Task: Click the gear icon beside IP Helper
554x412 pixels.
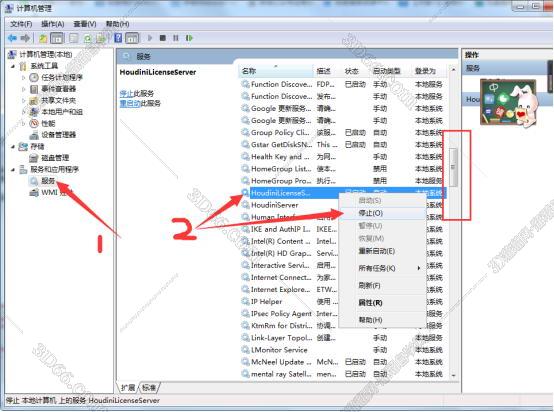Action: coord(245,301)
